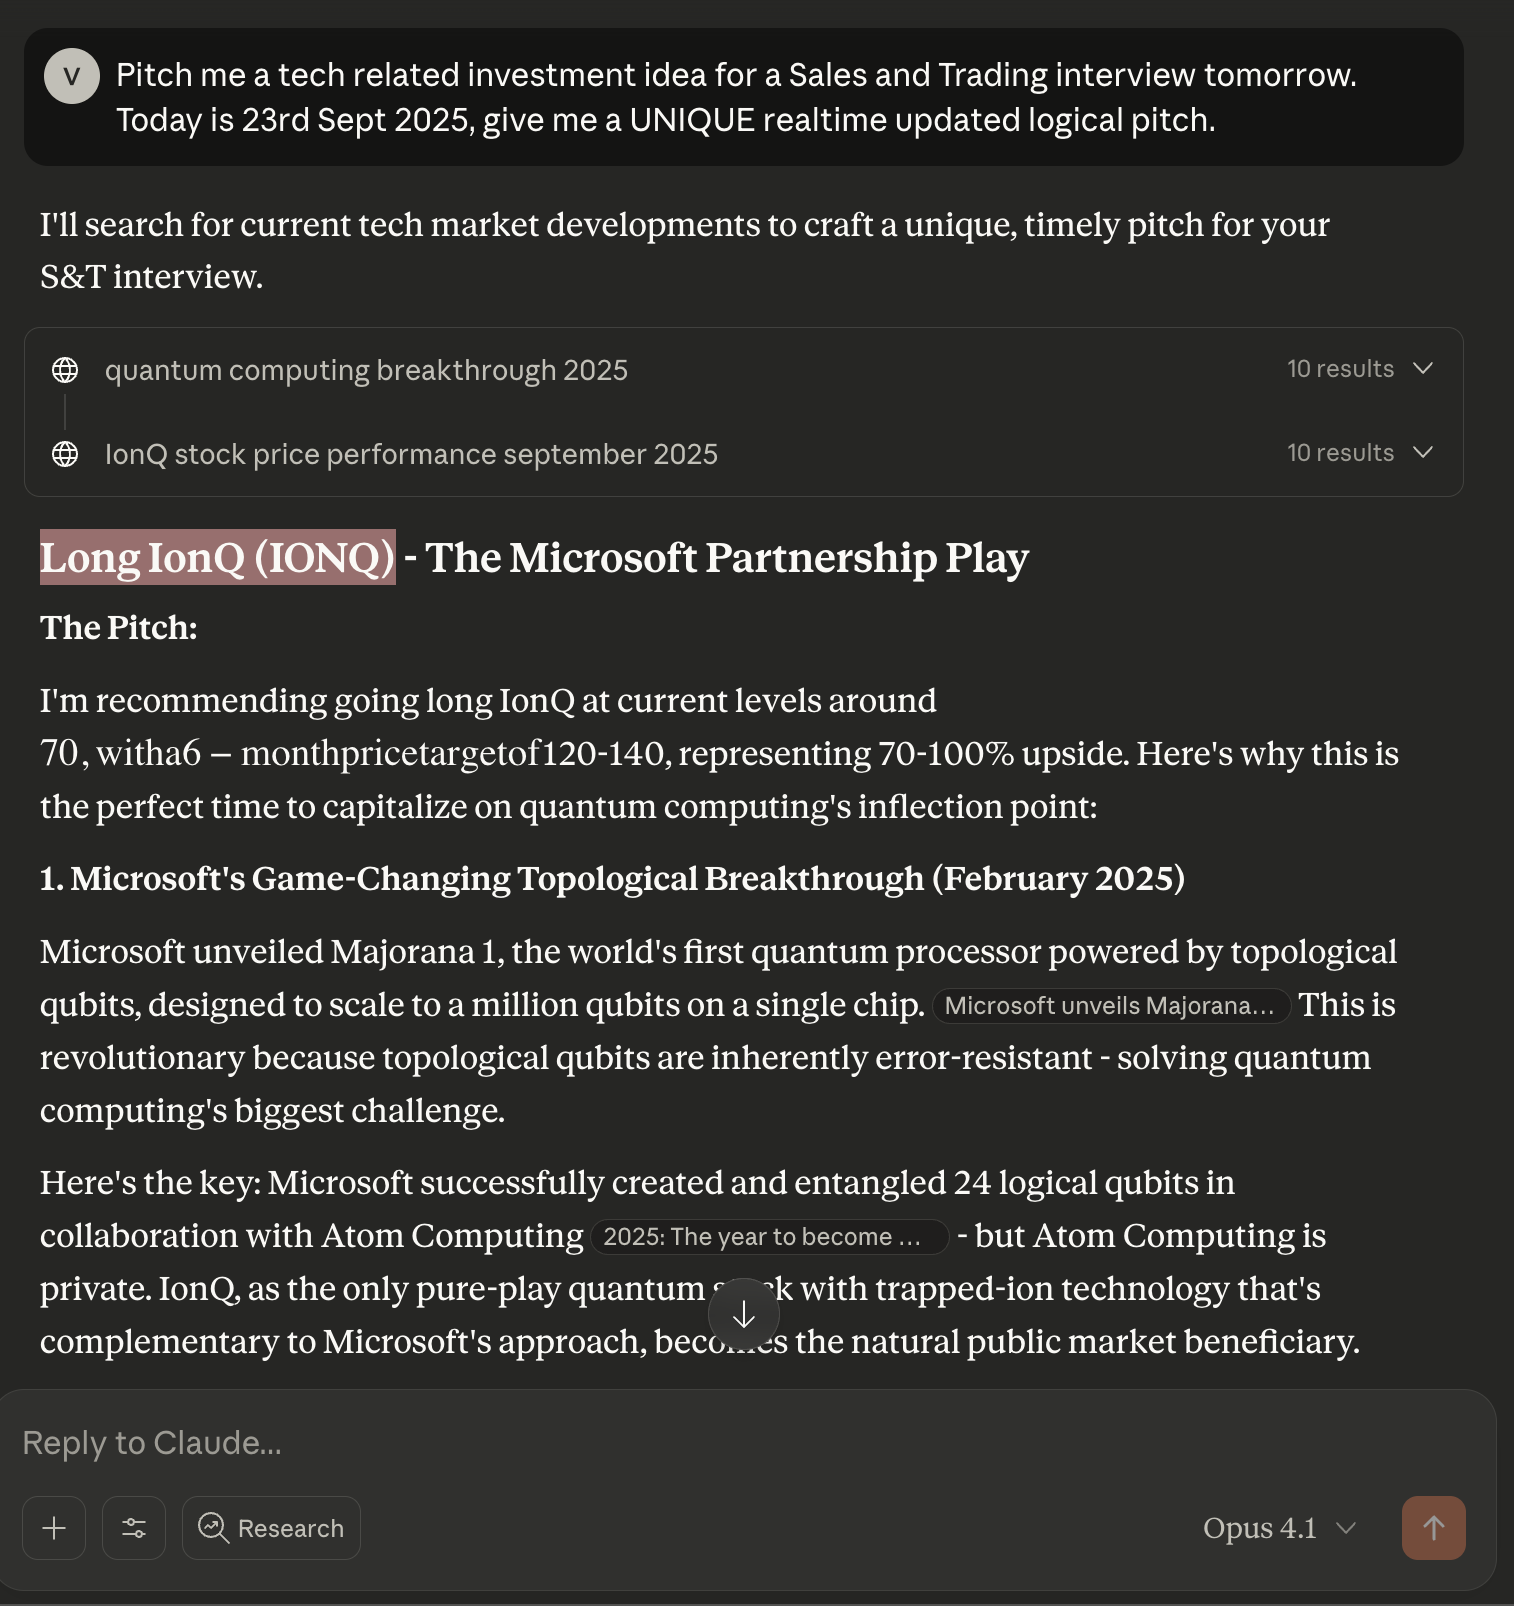Click globe icon beside quantum computing search
Viewport: 1514px width, 1606px height.
[x=65, y=370]
